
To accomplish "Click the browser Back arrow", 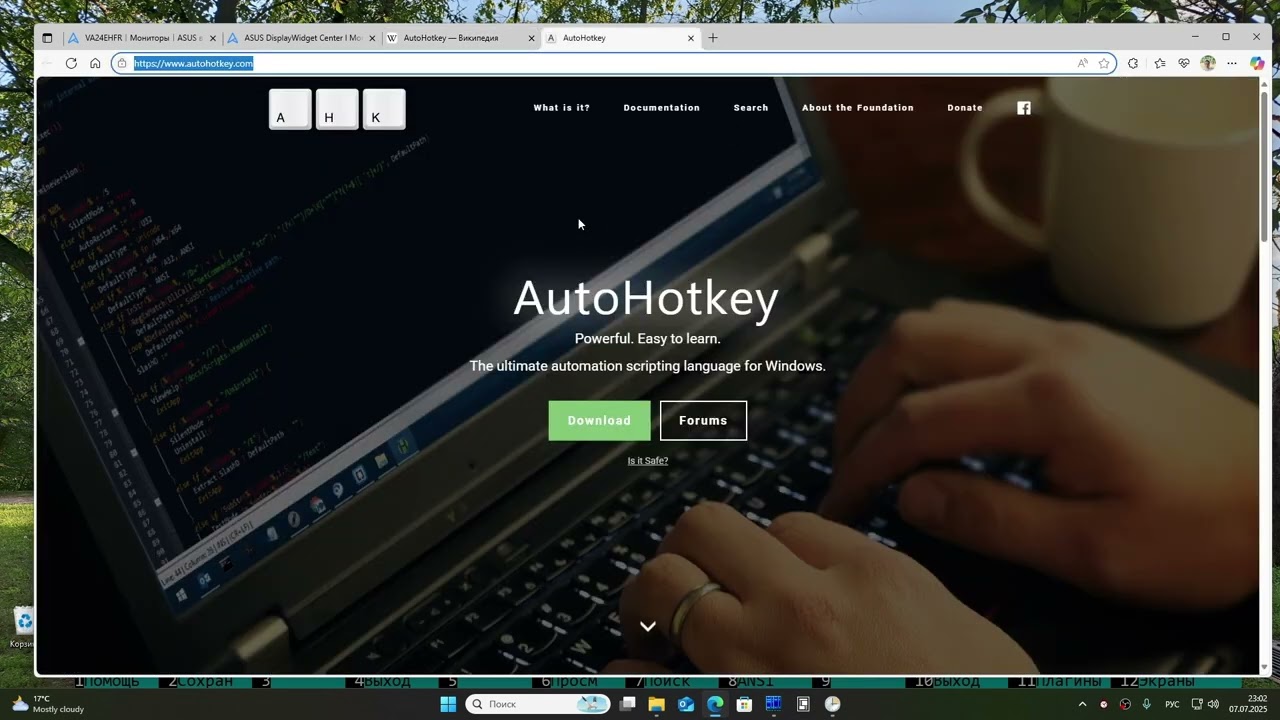I will tap(46, 63).
